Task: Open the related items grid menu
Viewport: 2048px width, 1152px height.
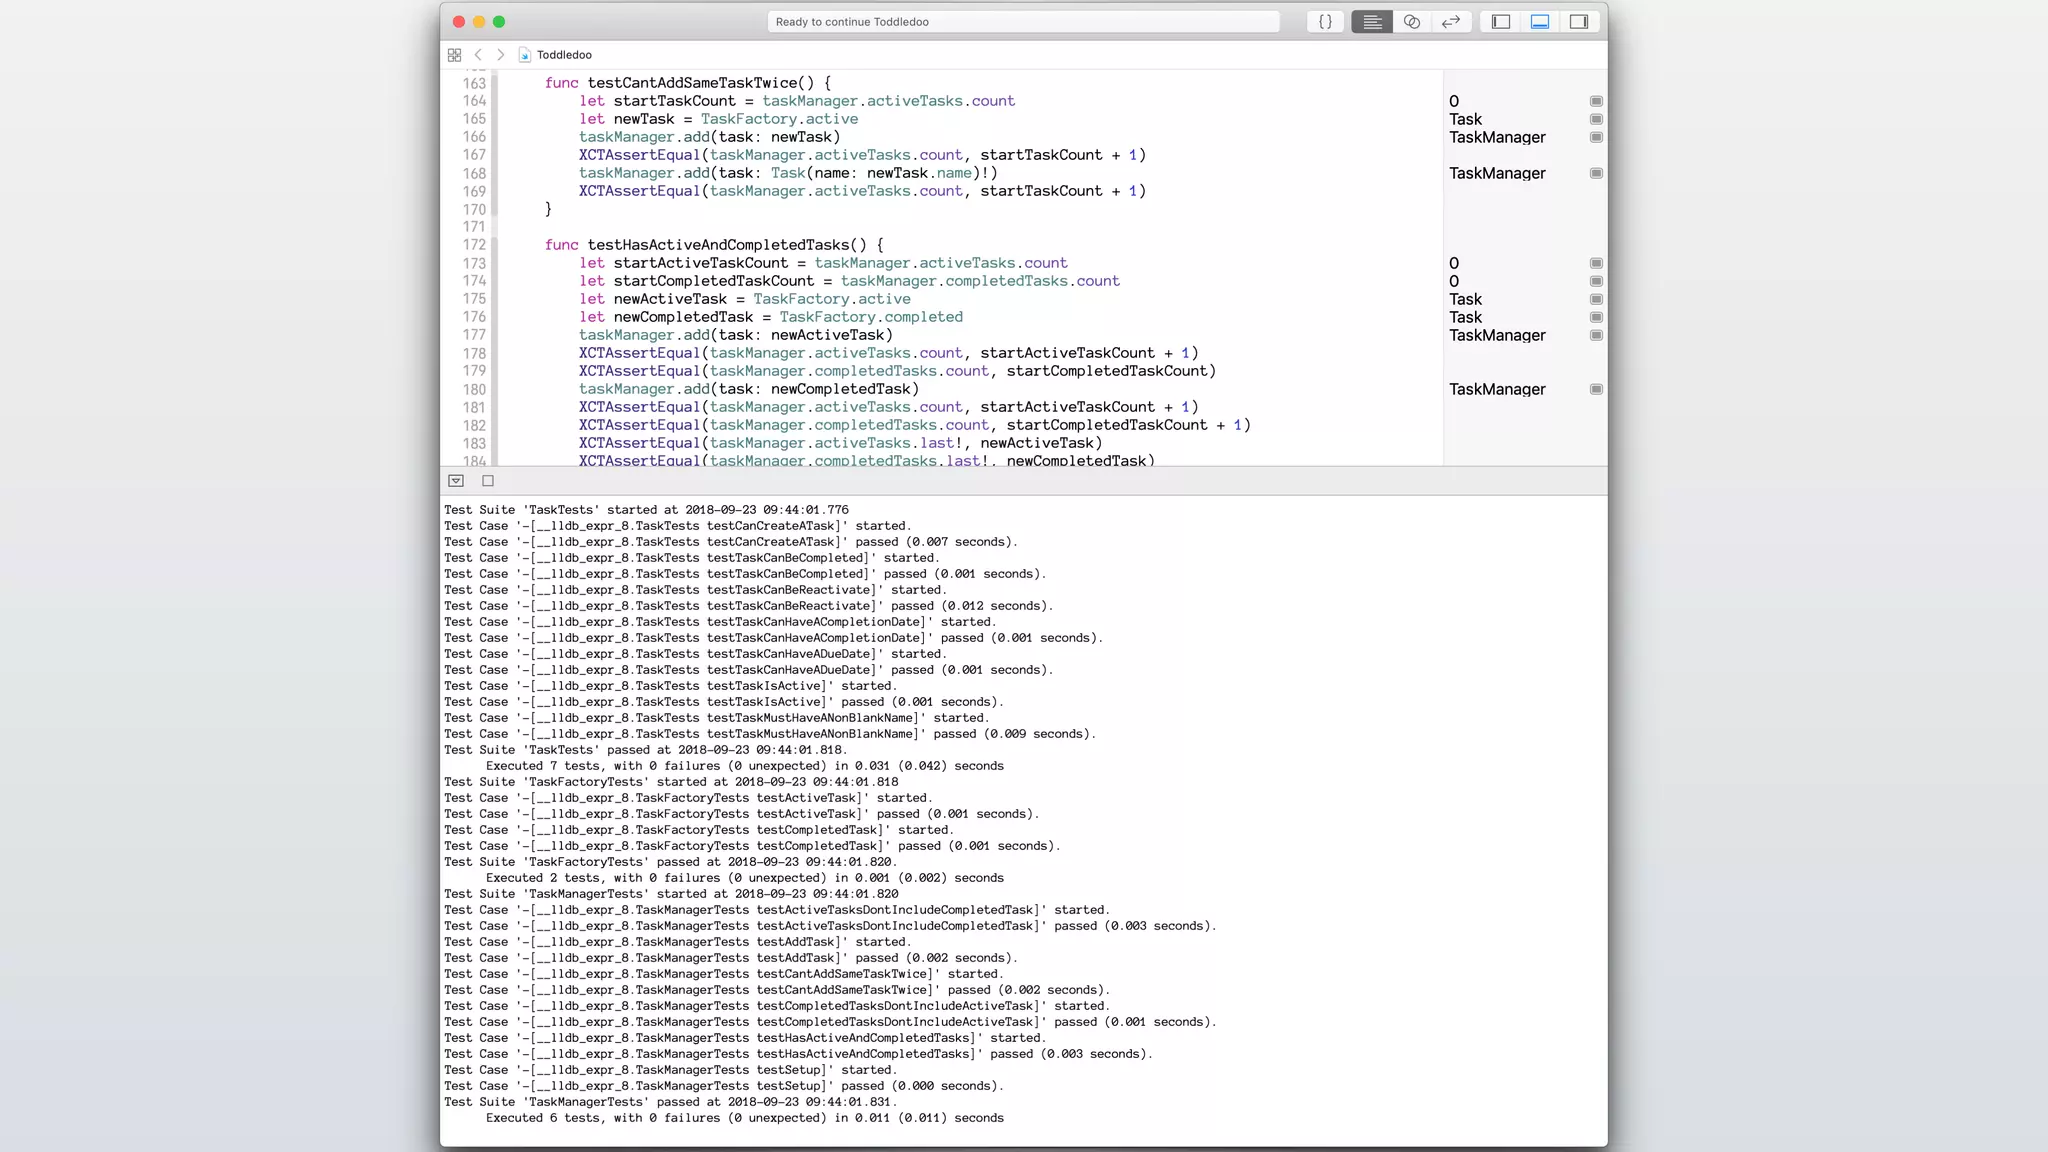Action: (x=454, y=55)
